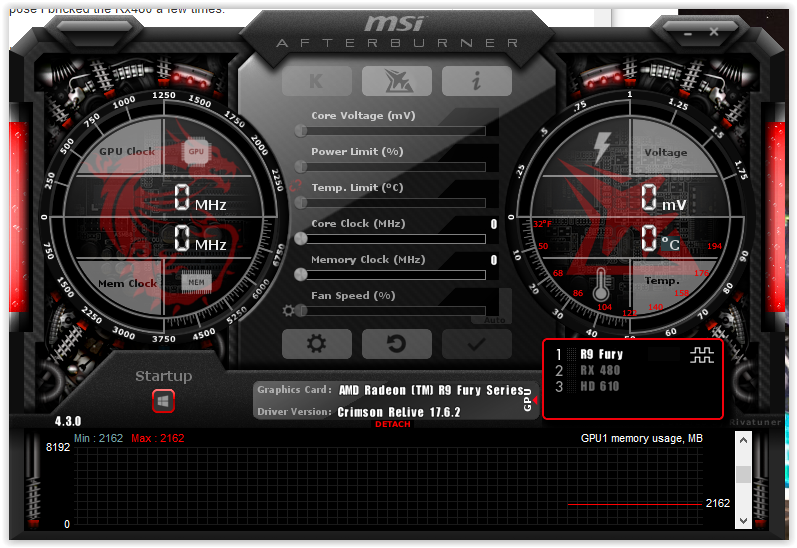Click the GPU chip icon
This screenshot has width=797, height=548.
click(196, 151)
